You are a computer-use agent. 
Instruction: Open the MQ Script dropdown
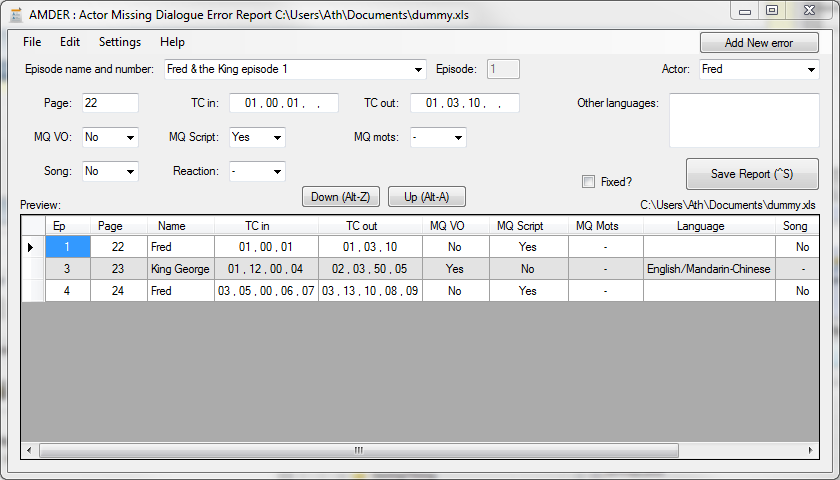[277, 138]
